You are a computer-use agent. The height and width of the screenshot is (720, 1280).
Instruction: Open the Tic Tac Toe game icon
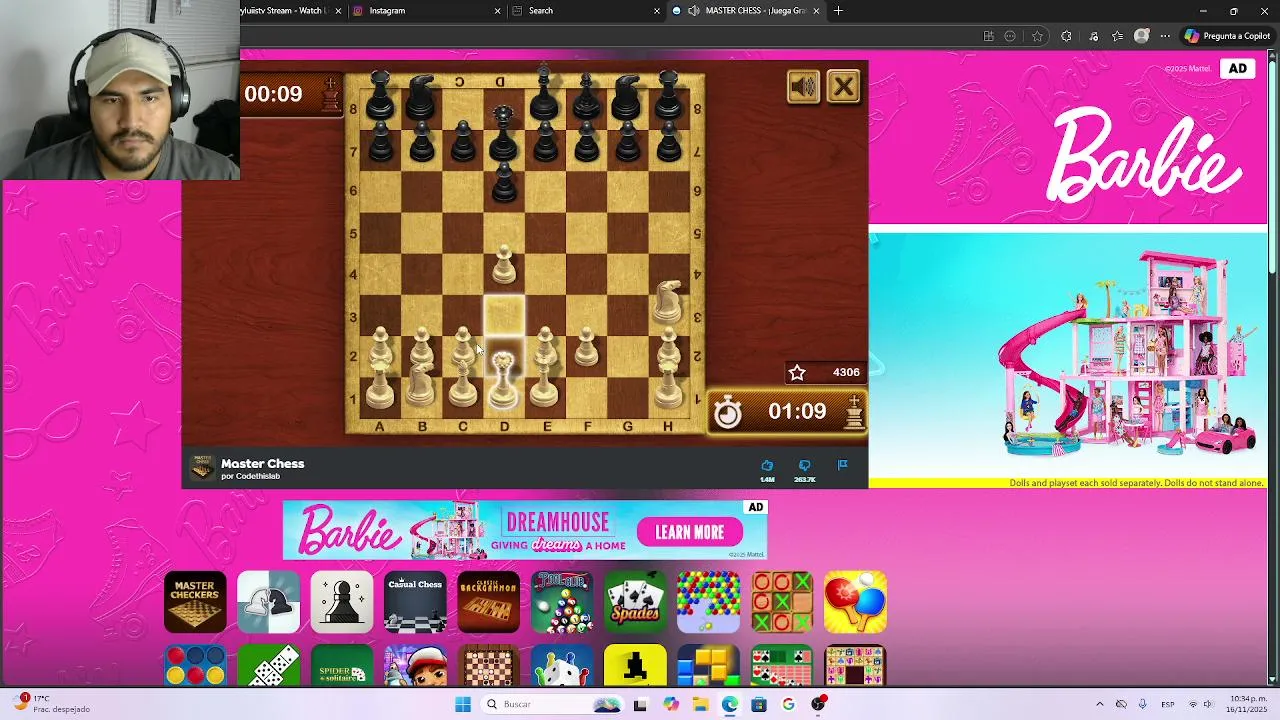782,602
